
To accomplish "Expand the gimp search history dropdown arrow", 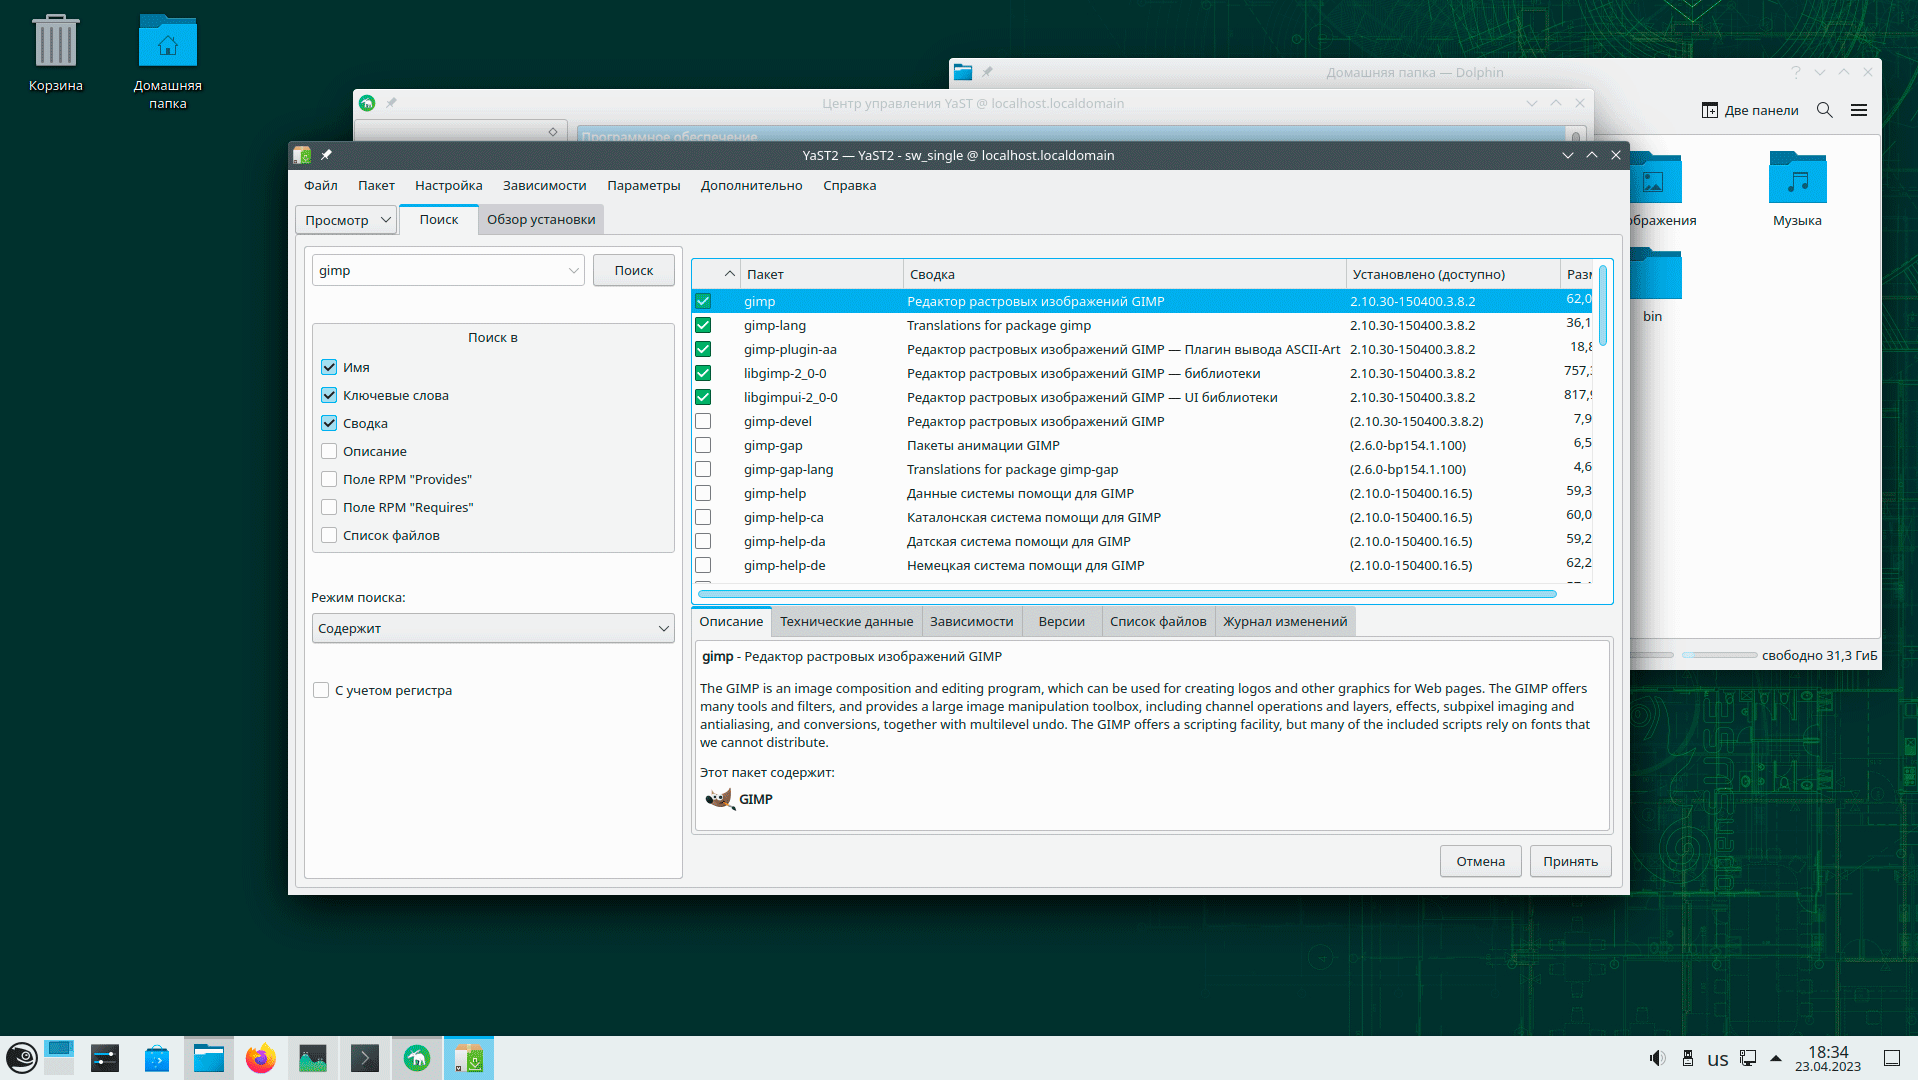I will tap(573, 271).
